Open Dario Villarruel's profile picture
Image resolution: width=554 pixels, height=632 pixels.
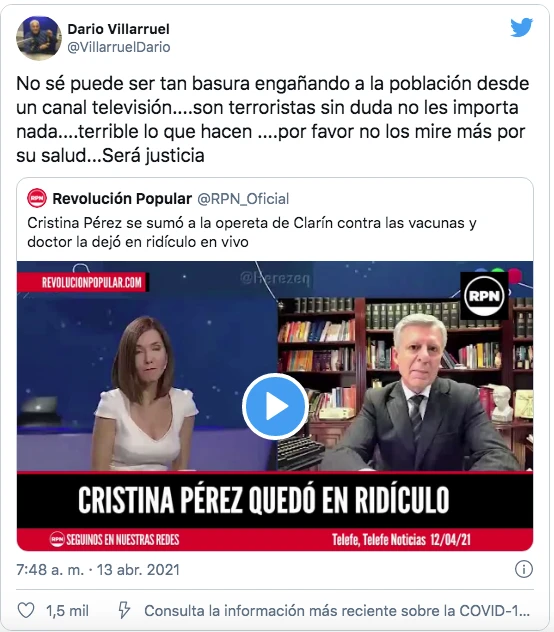39,38
